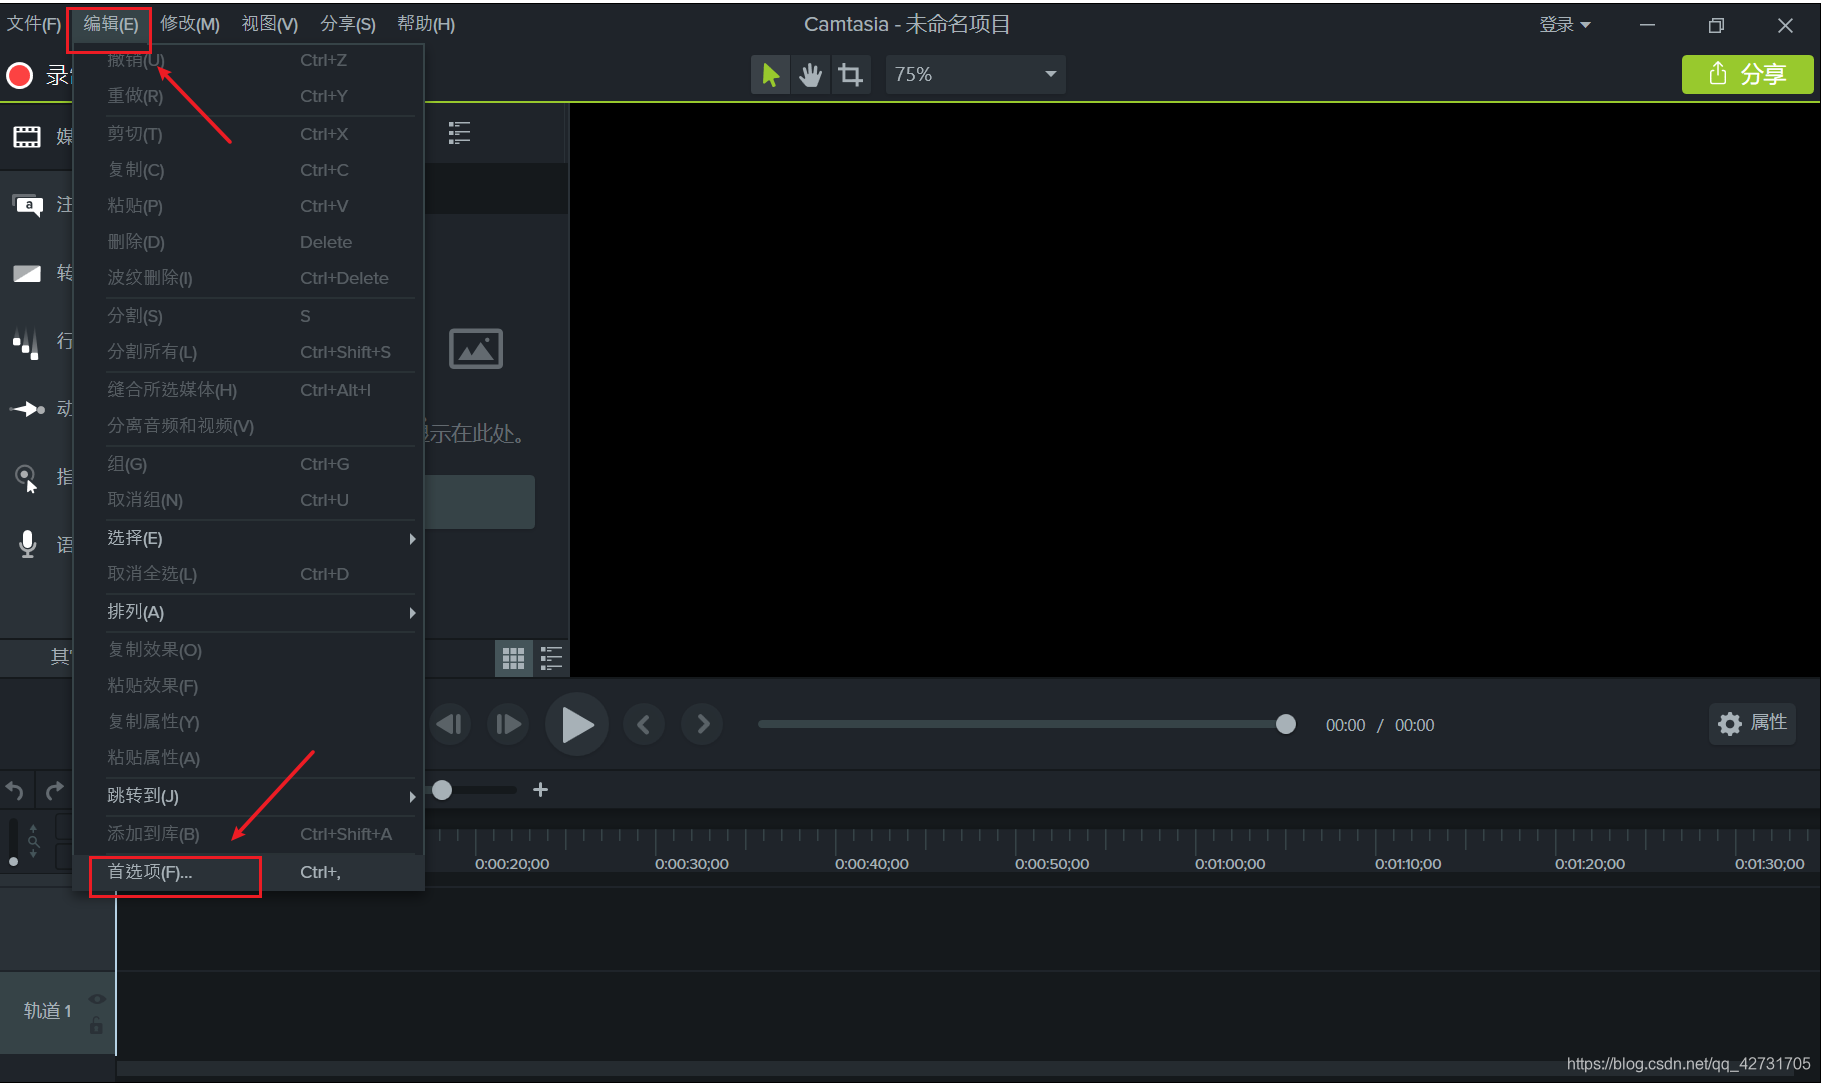Activate the crop tool
This screenshot has width=1821, height=1083.
point(850,75)
